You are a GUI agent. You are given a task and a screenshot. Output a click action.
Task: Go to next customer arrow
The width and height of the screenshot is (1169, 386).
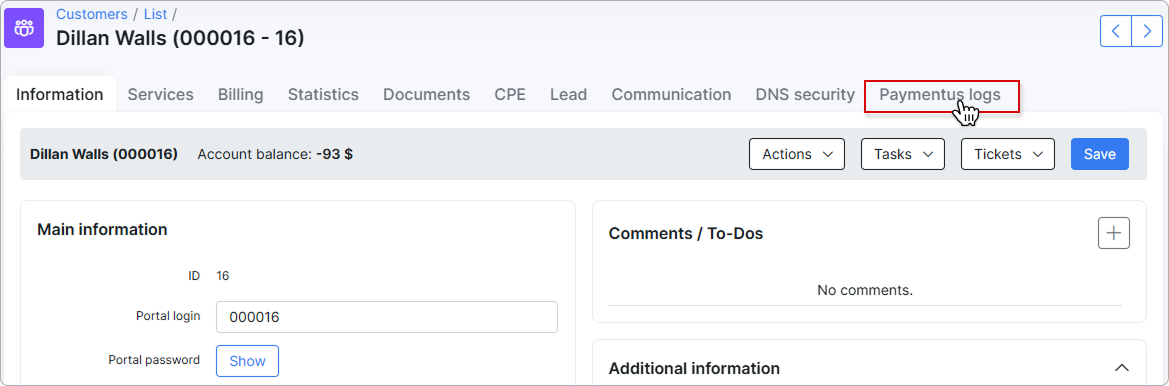point(1147,31)
